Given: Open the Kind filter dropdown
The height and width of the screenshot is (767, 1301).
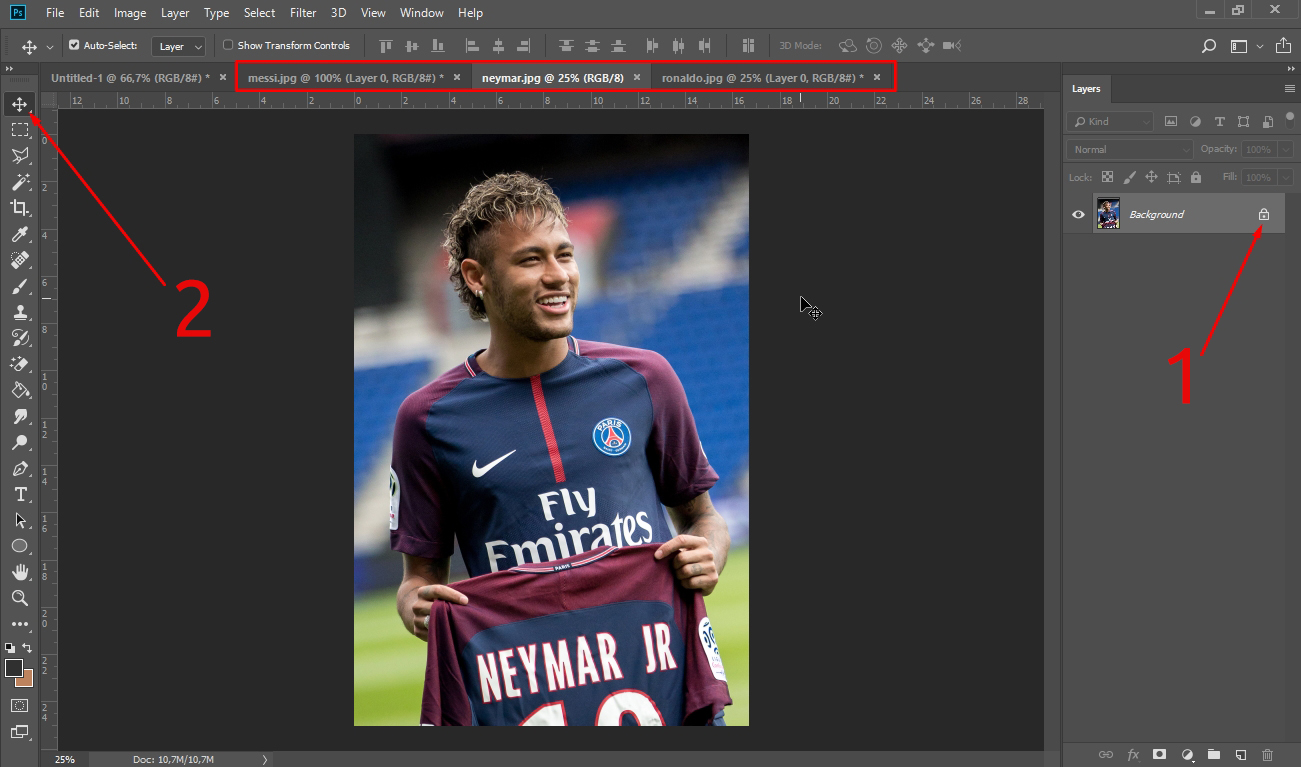Looking at the screenshot, I should (x=1109, y=121).
